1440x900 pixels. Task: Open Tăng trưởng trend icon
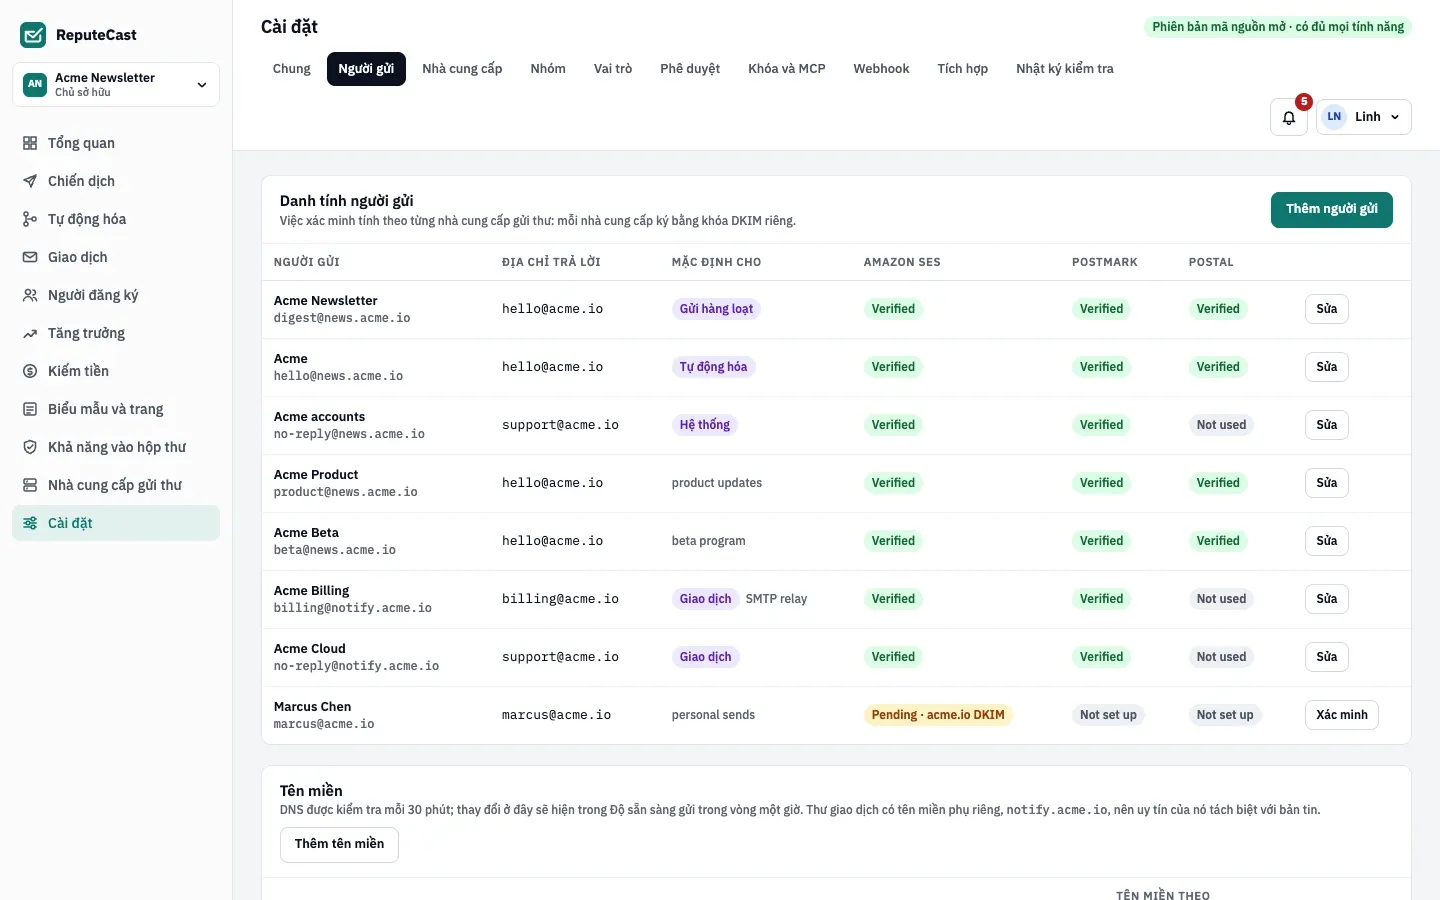(30, 333)
